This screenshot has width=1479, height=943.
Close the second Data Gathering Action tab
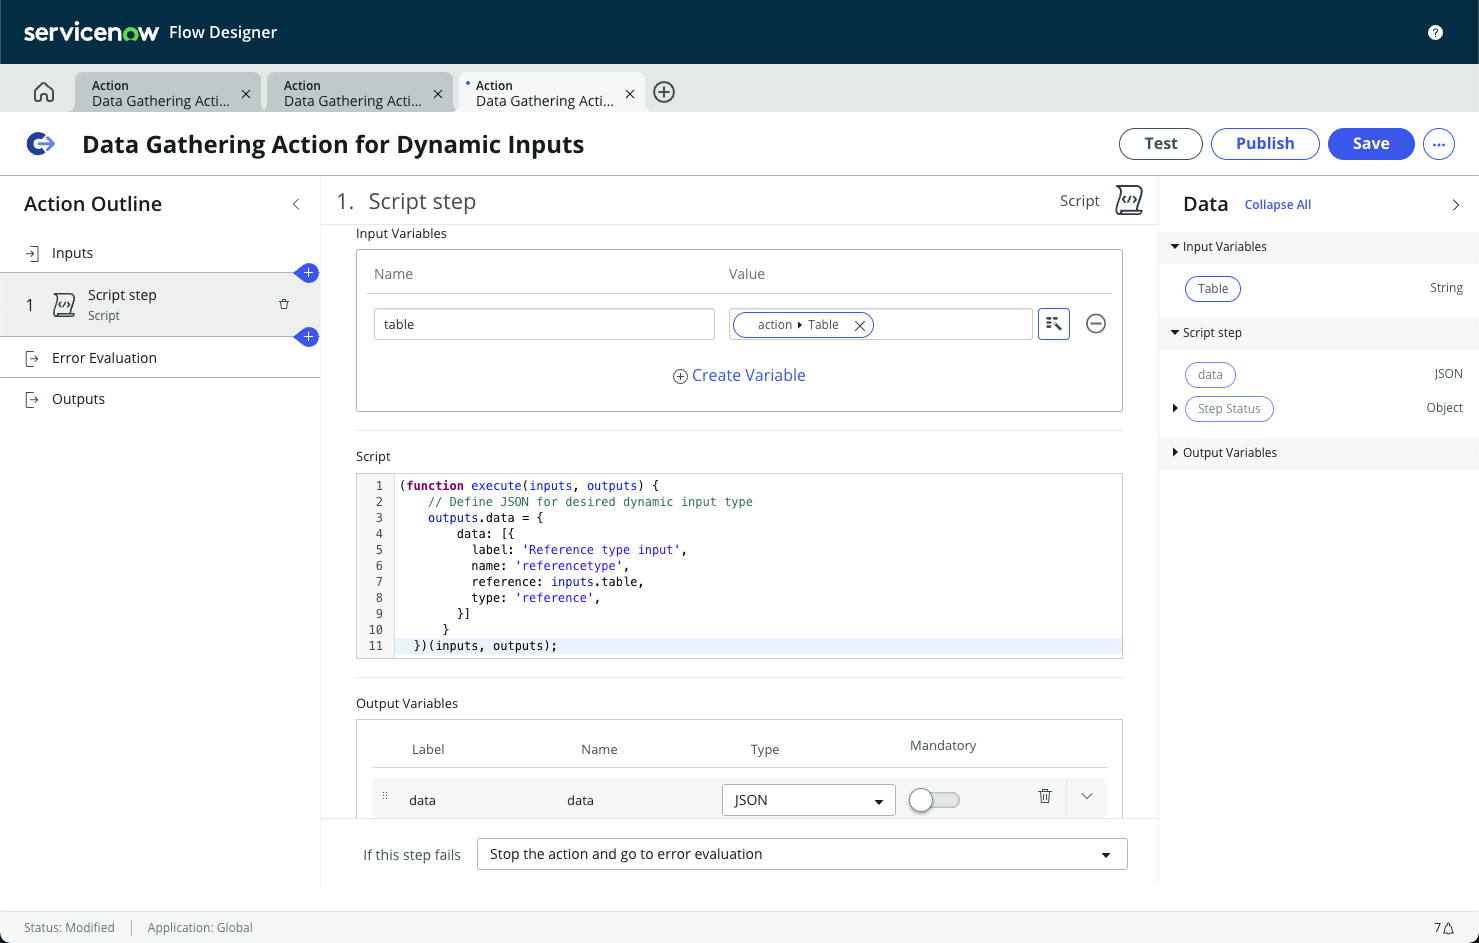tap(438, 93)
